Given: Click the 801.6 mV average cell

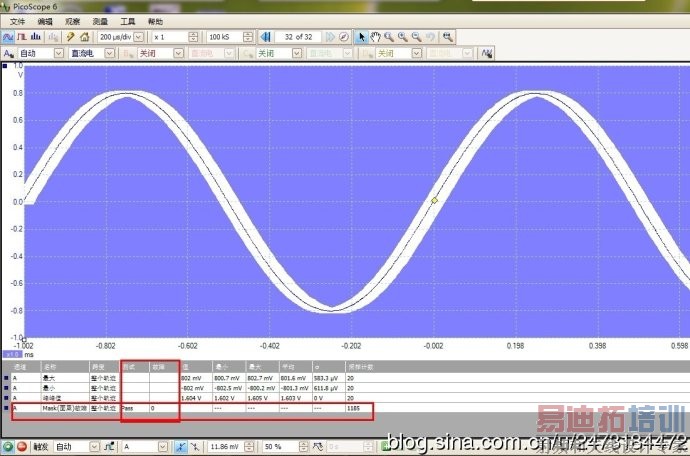Looking at the screenshot, I should pyautogui.click(x=296, y=378).
